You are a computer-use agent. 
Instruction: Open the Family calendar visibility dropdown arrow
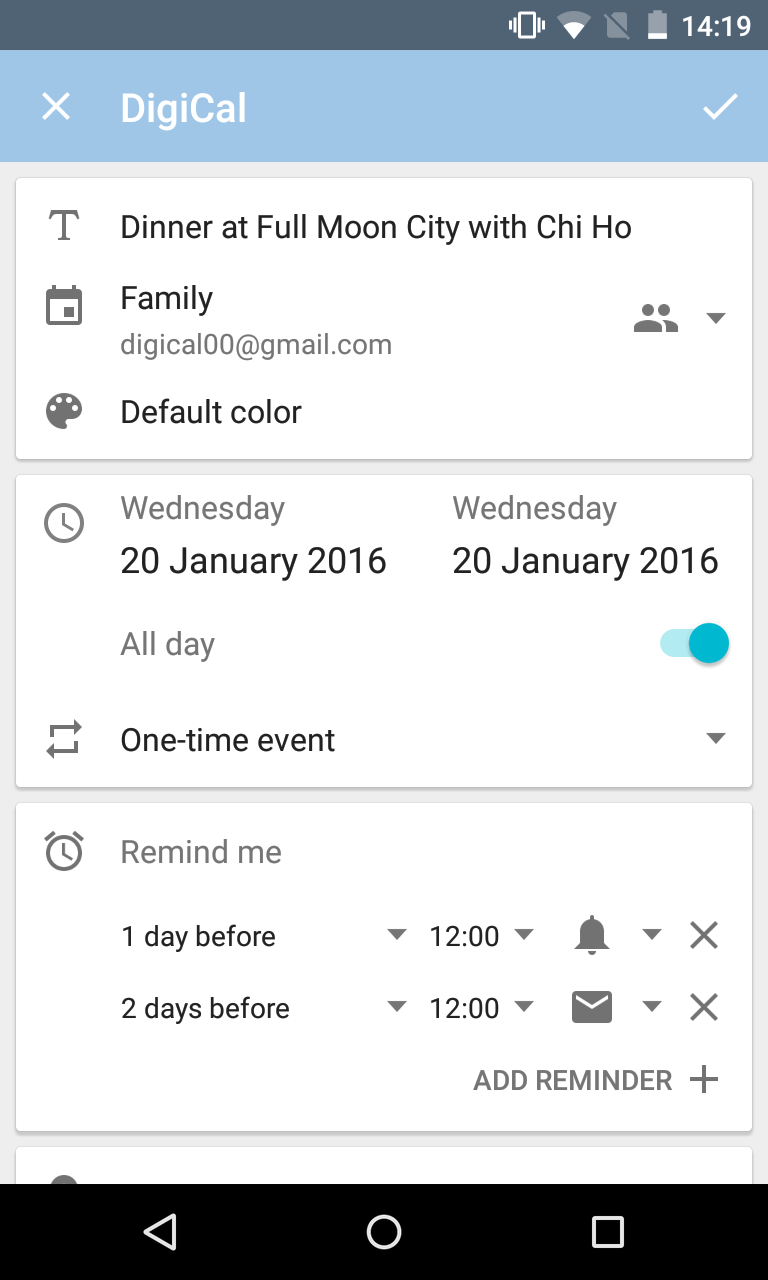click(715, 319)
